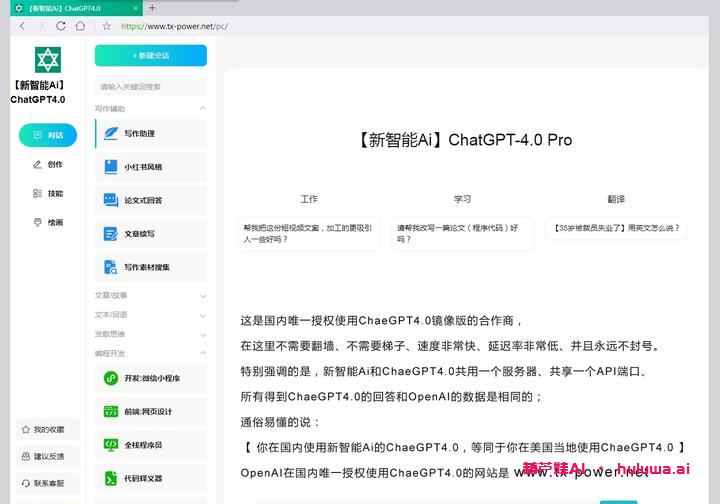
Task: Click the 通俗易懂的说 text line
Action: [x=280, y=422]
